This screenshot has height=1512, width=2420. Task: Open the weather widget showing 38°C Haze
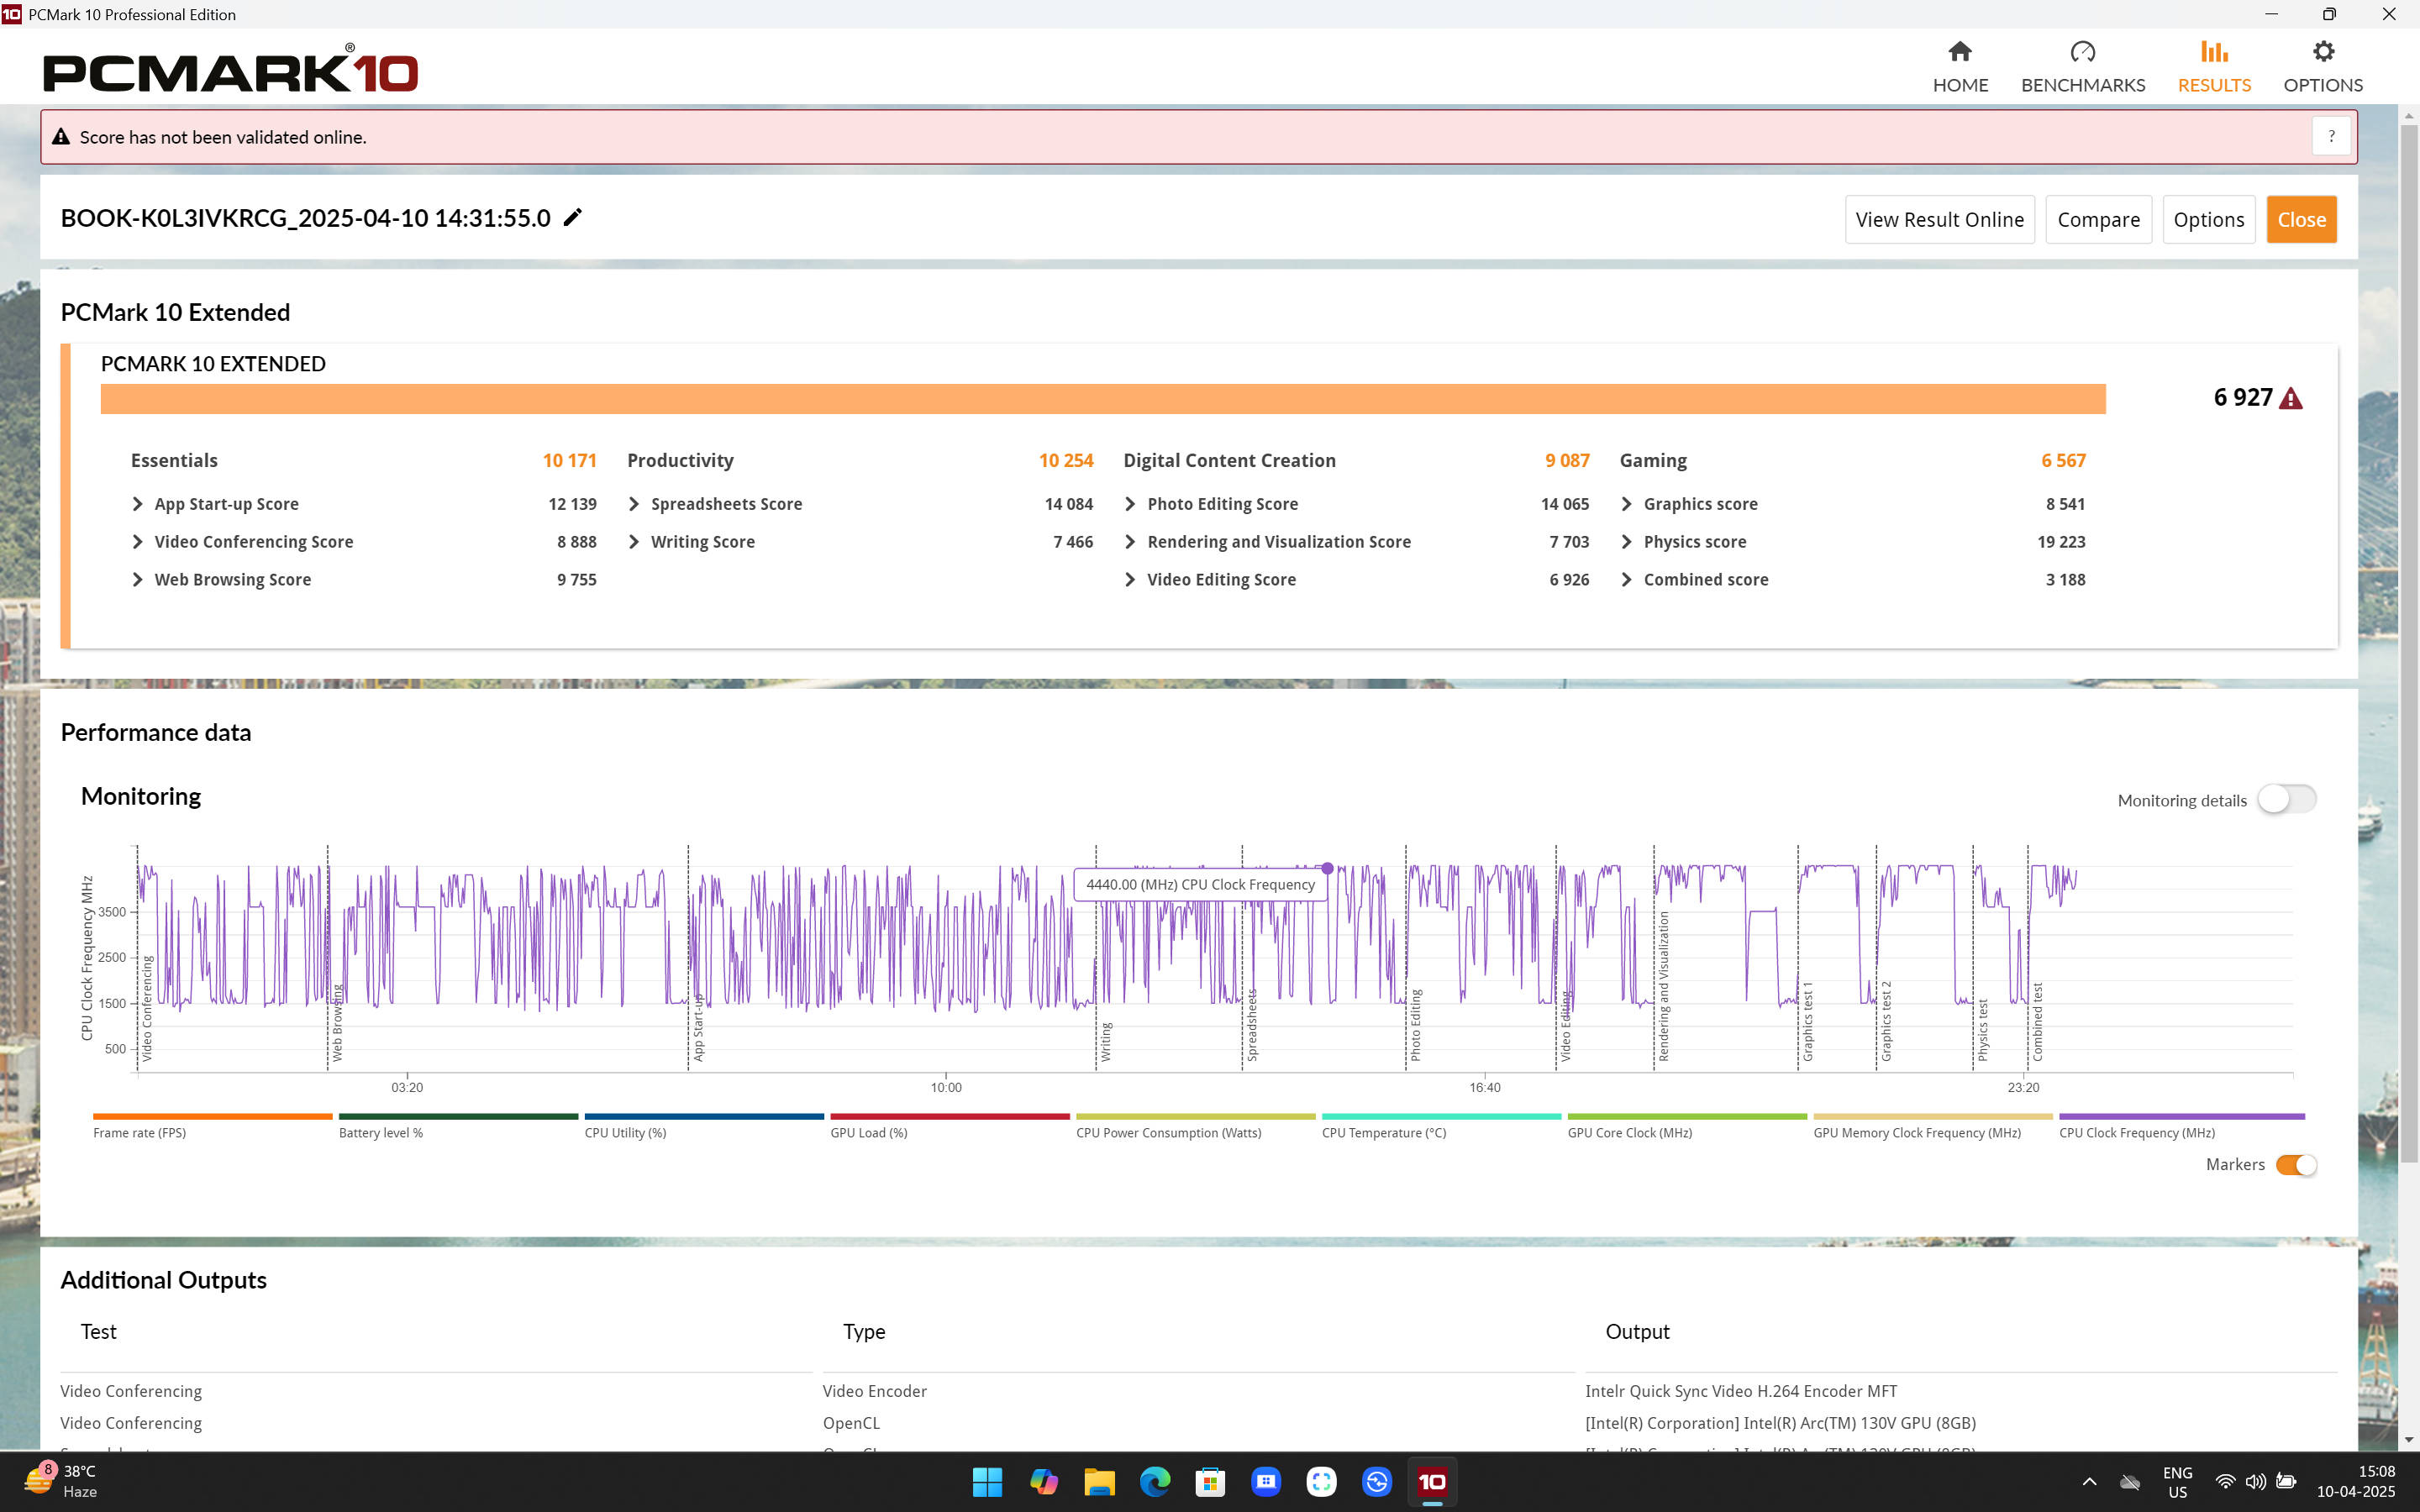60,1481
